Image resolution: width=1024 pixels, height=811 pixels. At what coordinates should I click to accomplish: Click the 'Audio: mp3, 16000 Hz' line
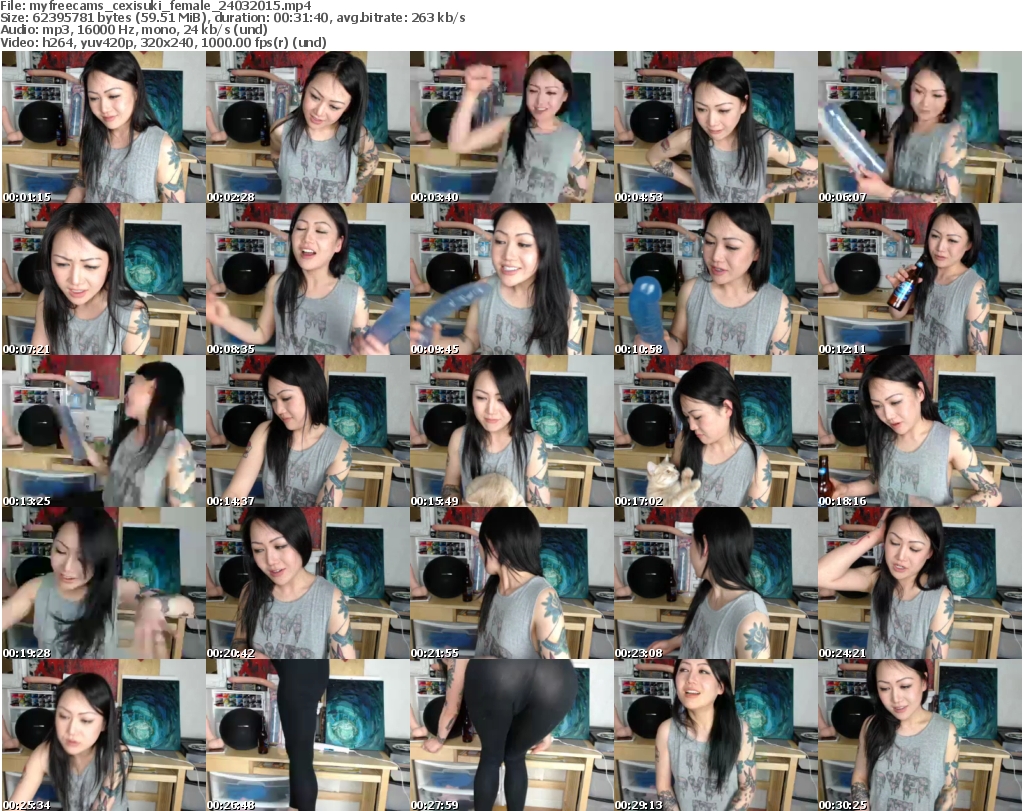134,30
